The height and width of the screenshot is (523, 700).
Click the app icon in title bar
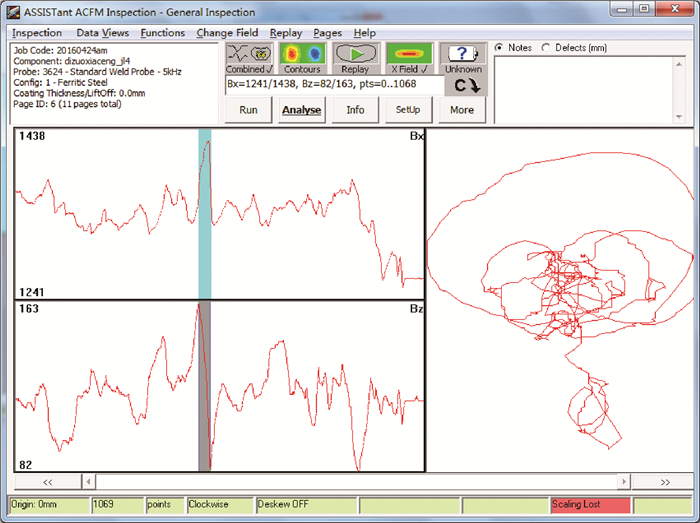(13, 12)
